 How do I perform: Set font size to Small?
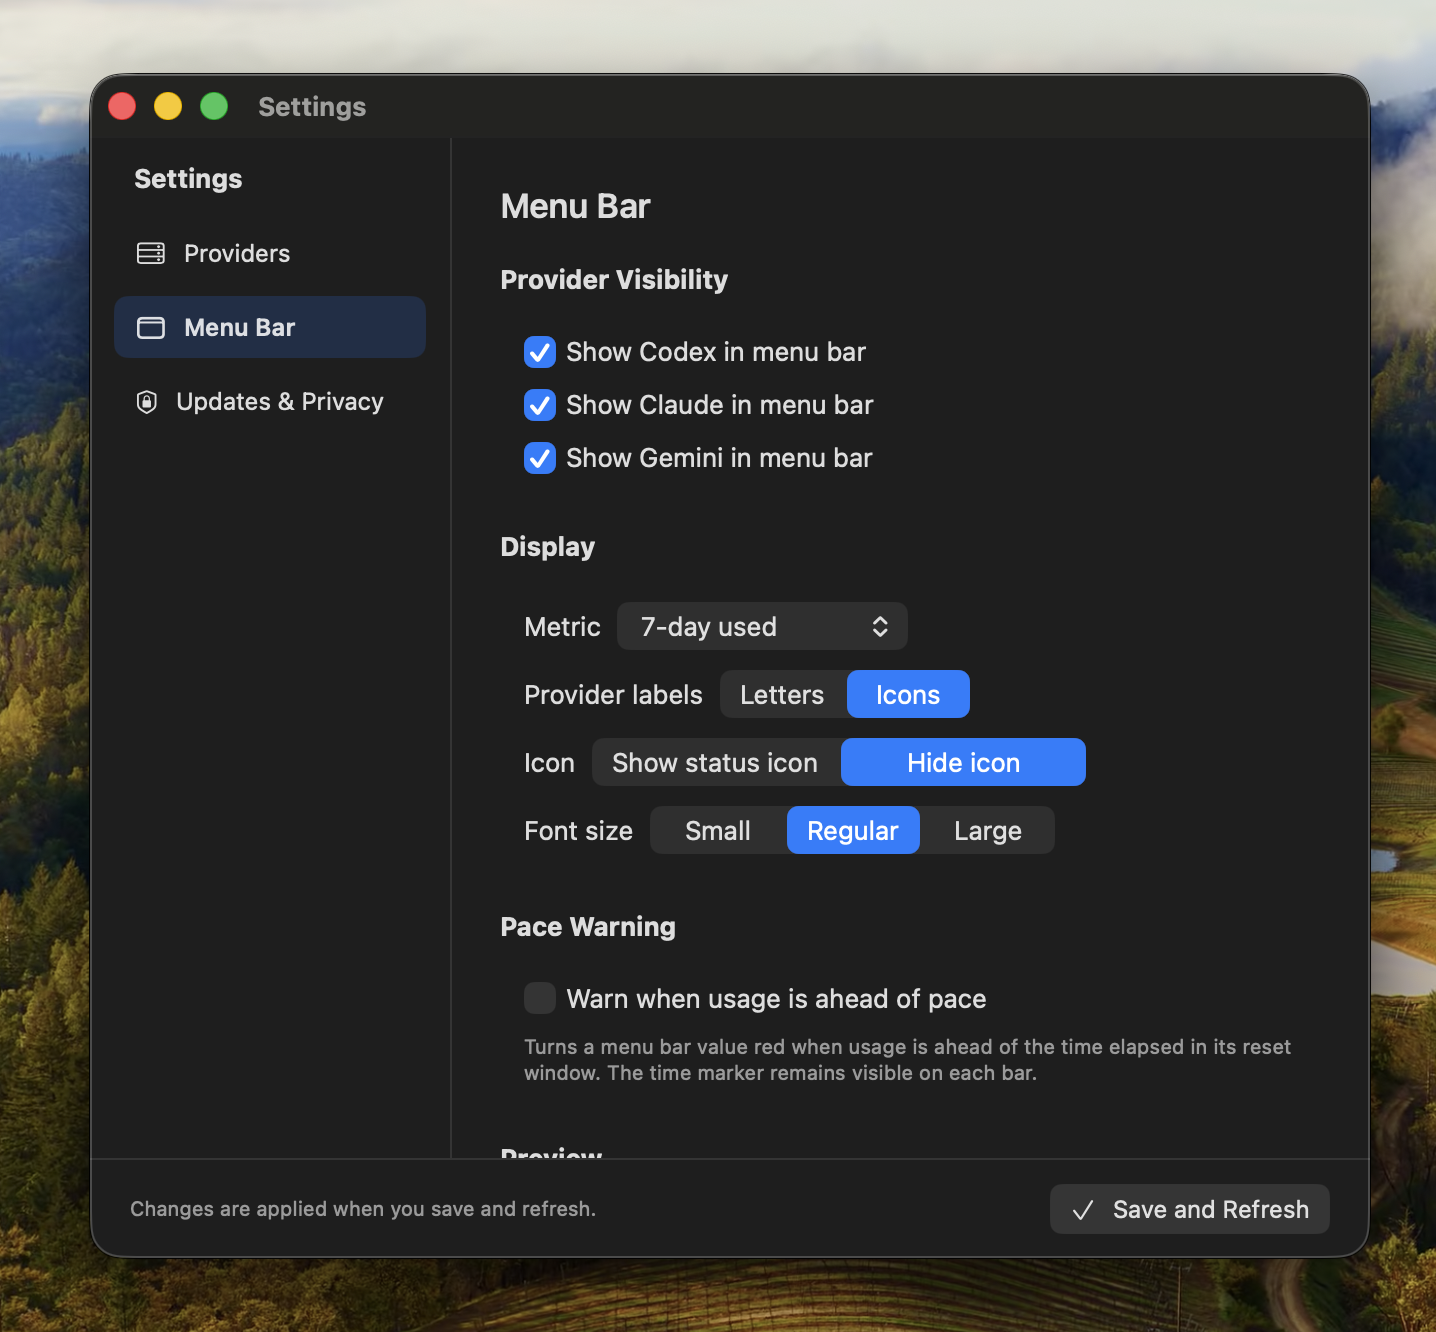pyautogui.click(x=718, y=830)
